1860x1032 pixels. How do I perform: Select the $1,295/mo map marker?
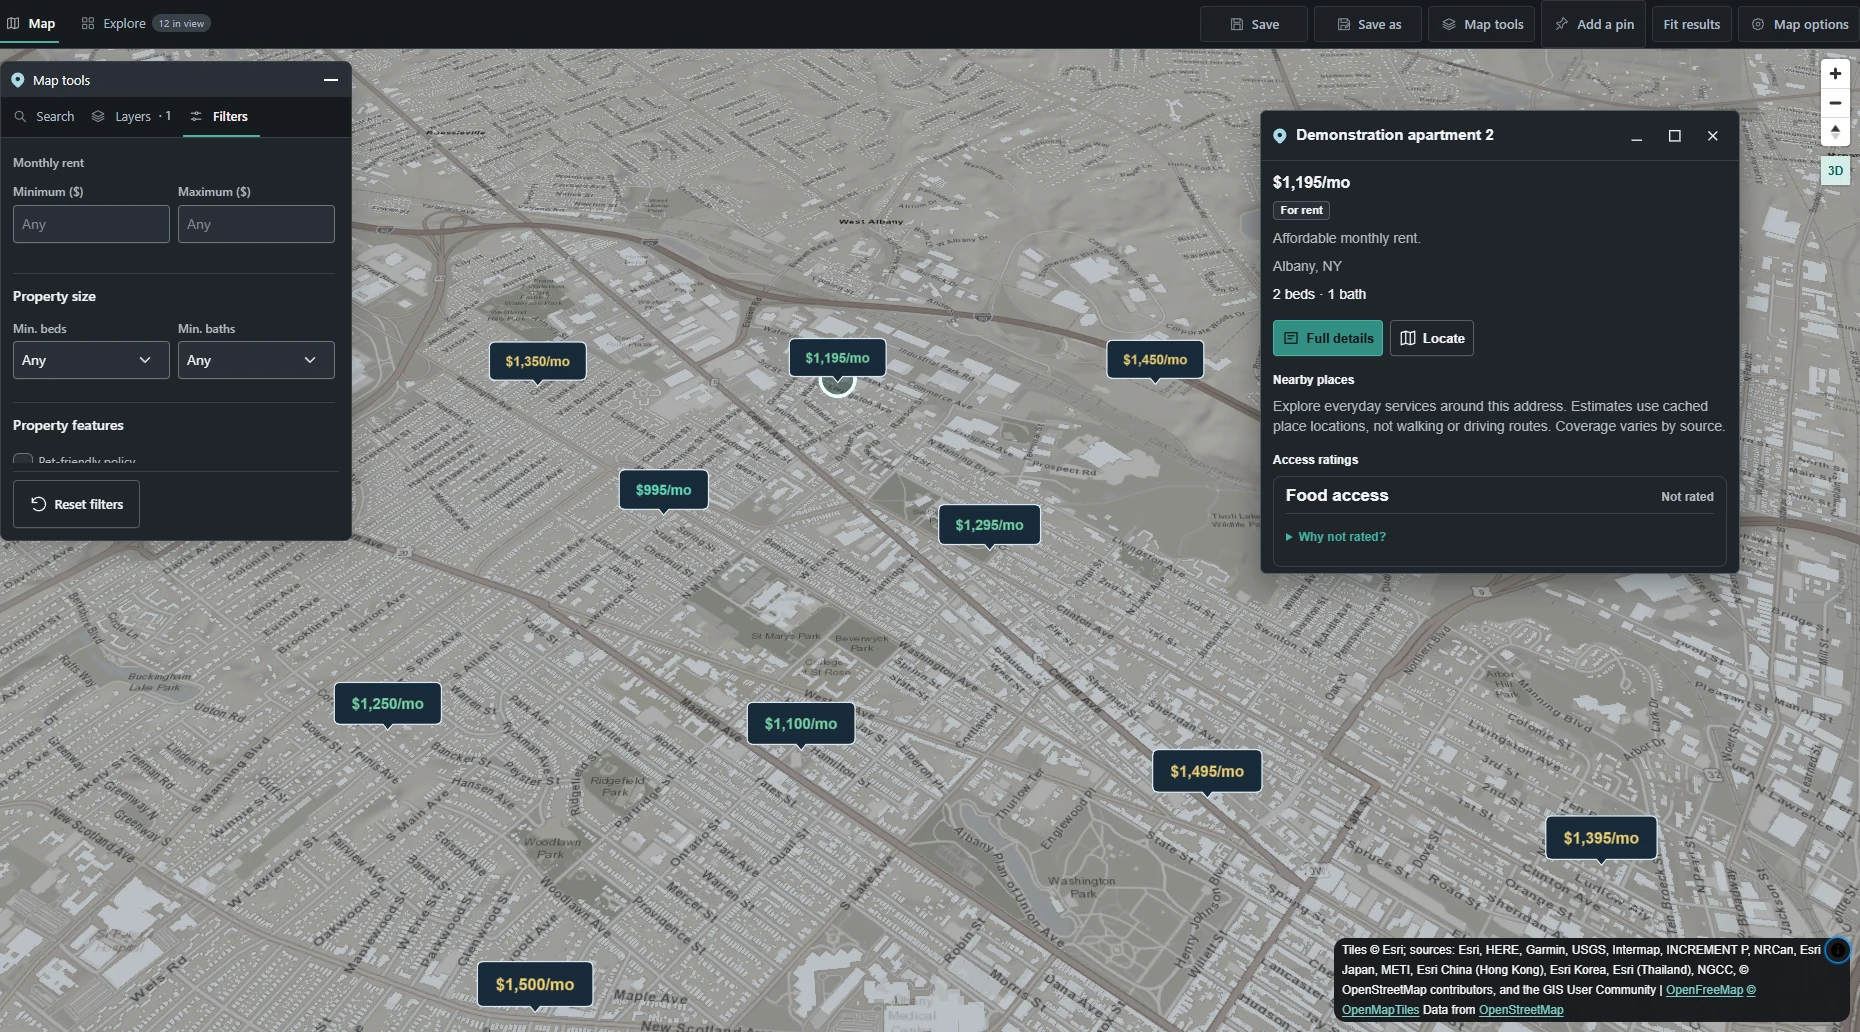coord(989,525)
